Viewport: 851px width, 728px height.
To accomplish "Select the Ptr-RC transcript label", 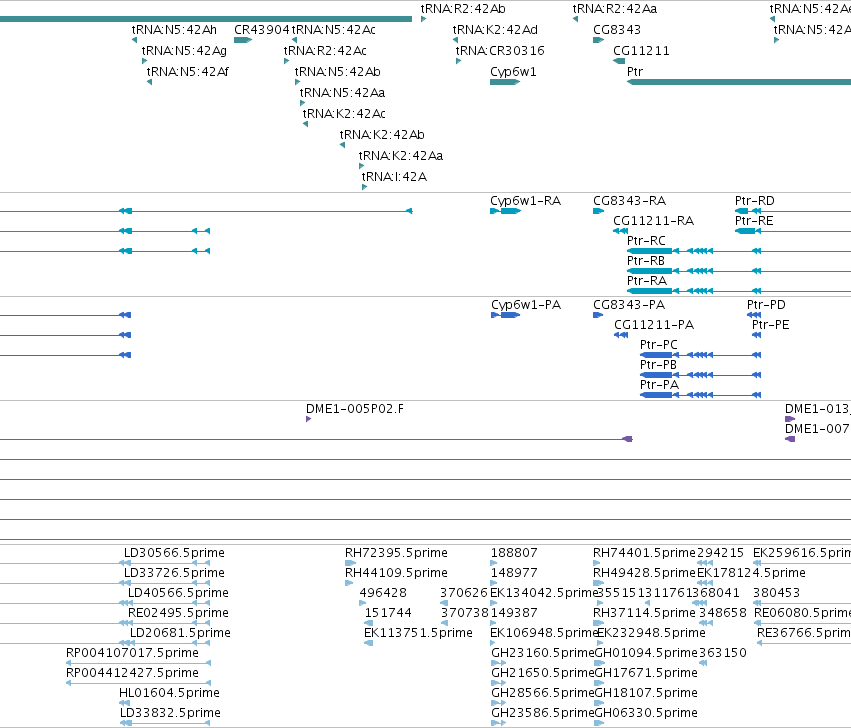I will pyautogui.click(x=646, y=241).
